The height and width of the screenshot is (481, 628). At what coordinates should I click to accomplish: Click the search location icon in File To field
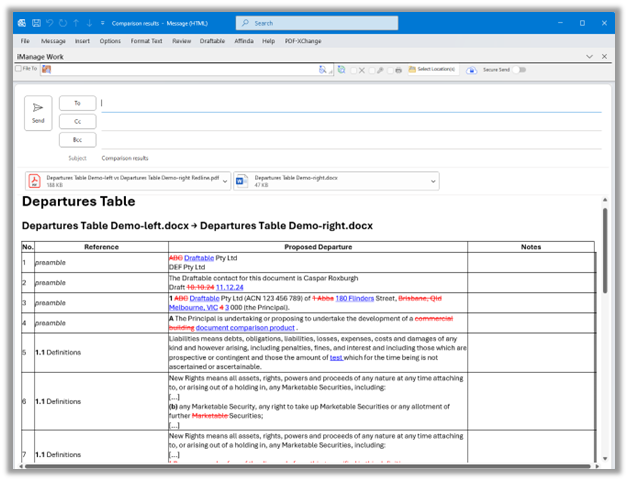pos(322,70)
